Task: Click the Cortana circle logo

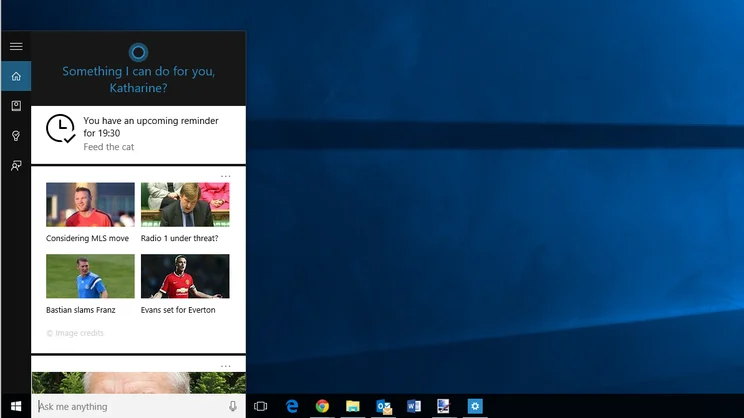Action: pyautogui.click(x=138, y=52)
